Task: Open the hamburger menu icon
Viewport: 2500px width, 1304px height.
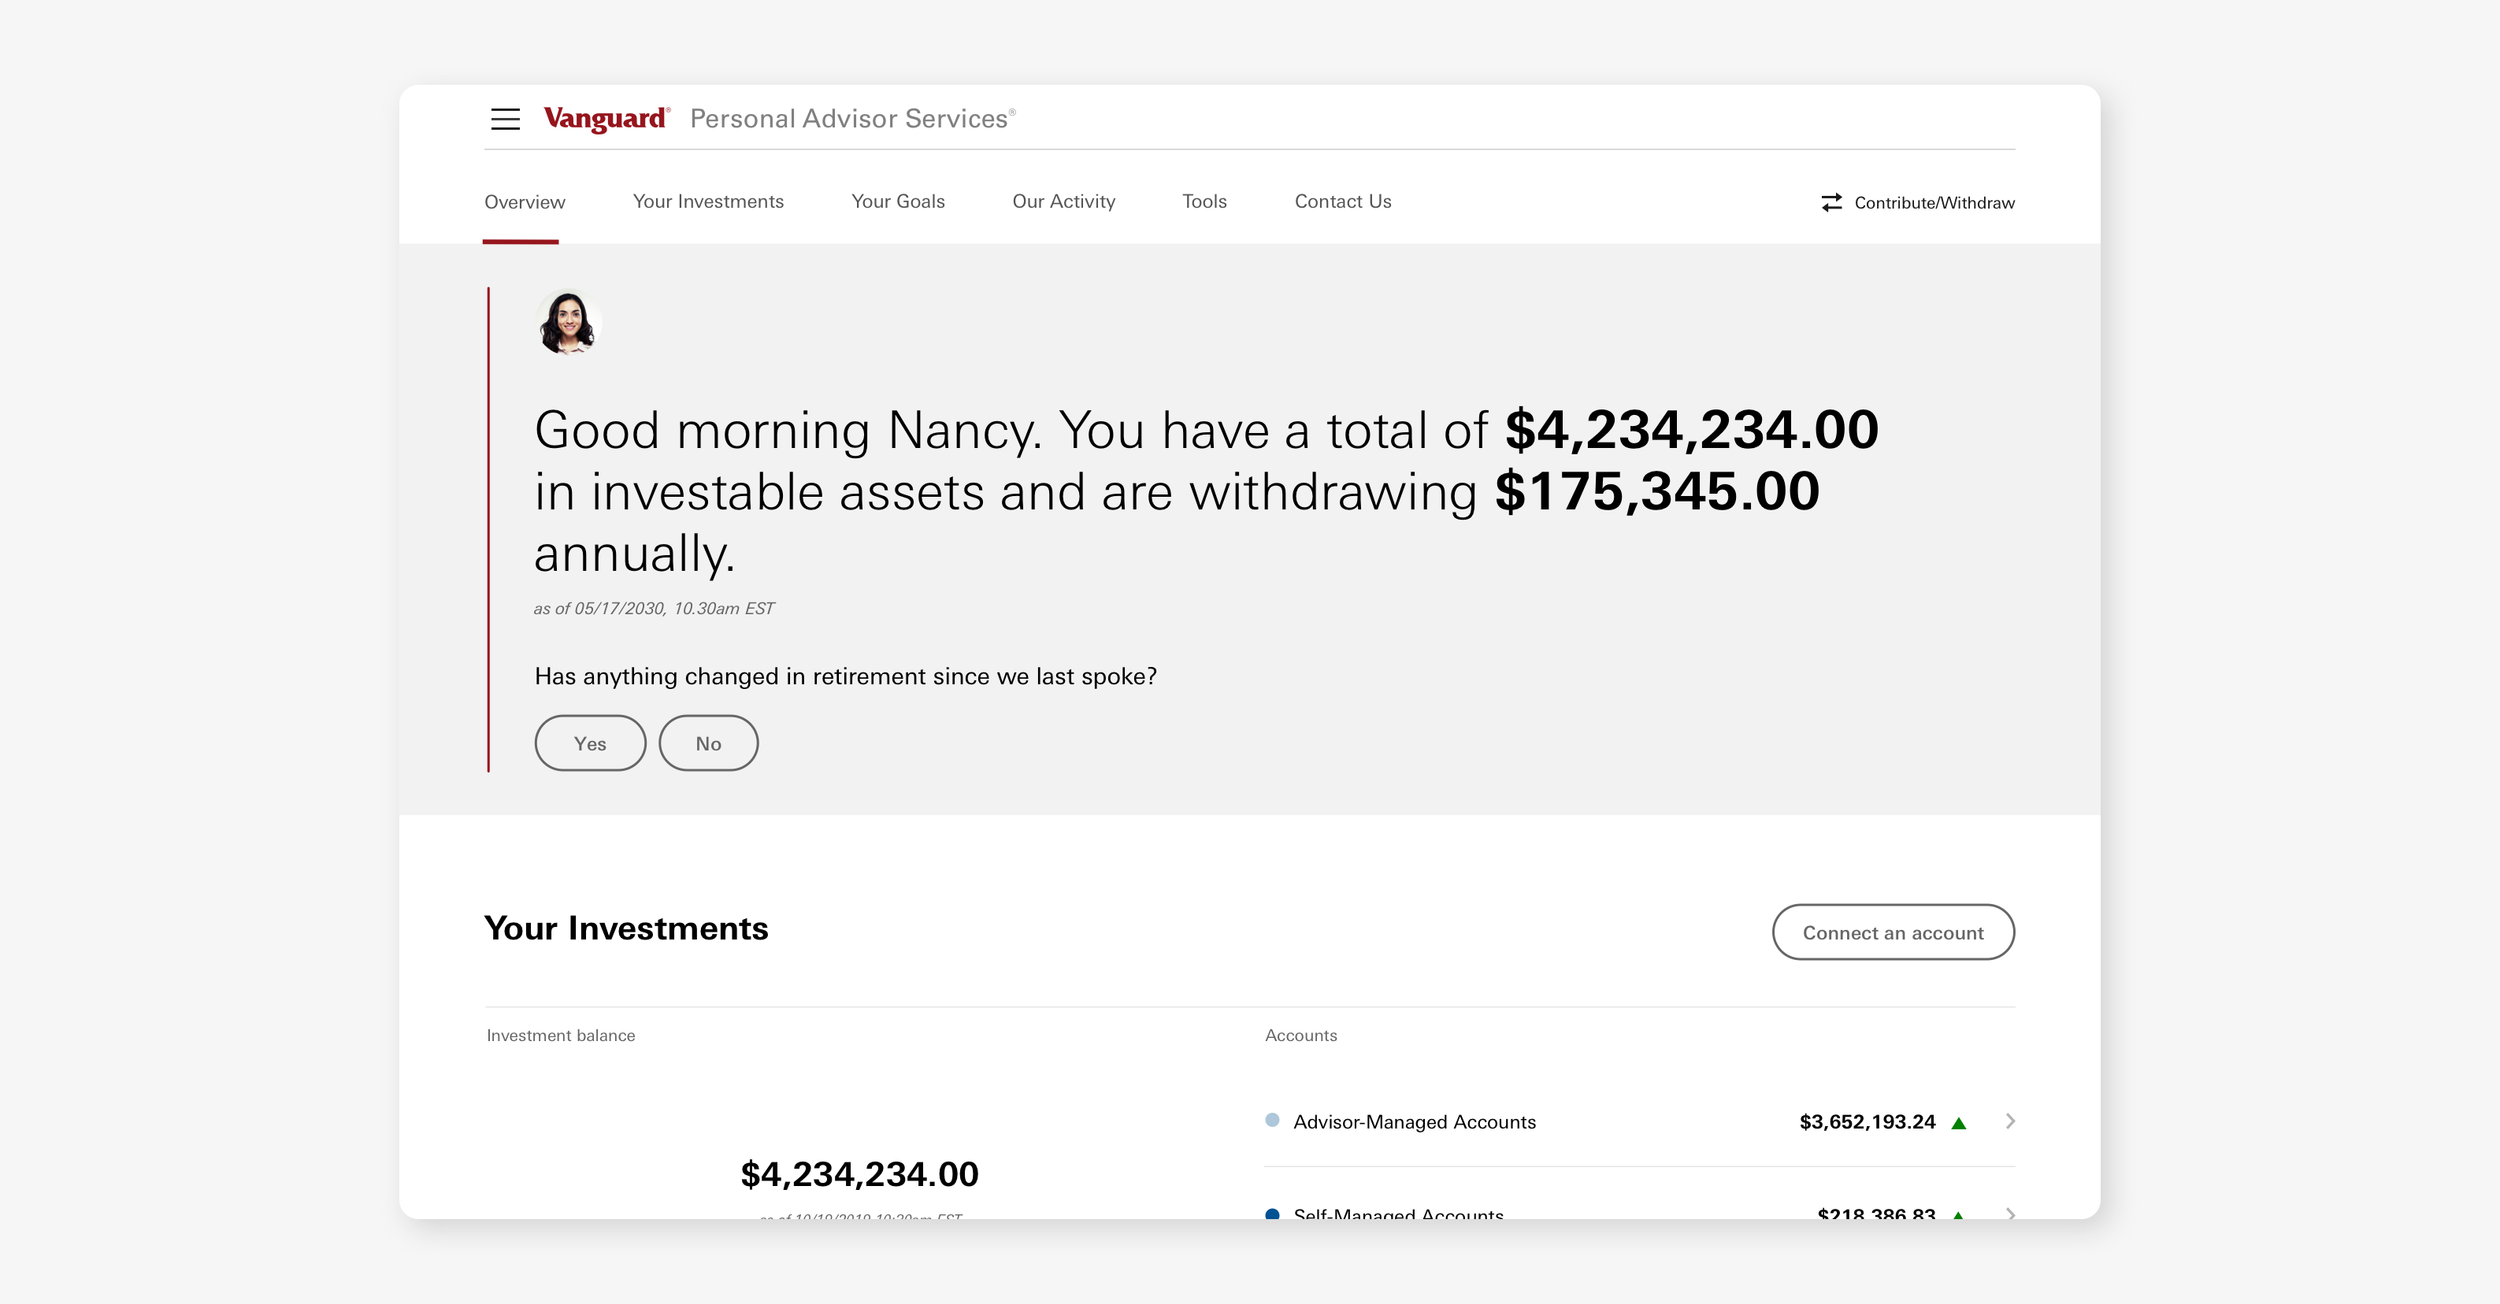Action: 505,119
